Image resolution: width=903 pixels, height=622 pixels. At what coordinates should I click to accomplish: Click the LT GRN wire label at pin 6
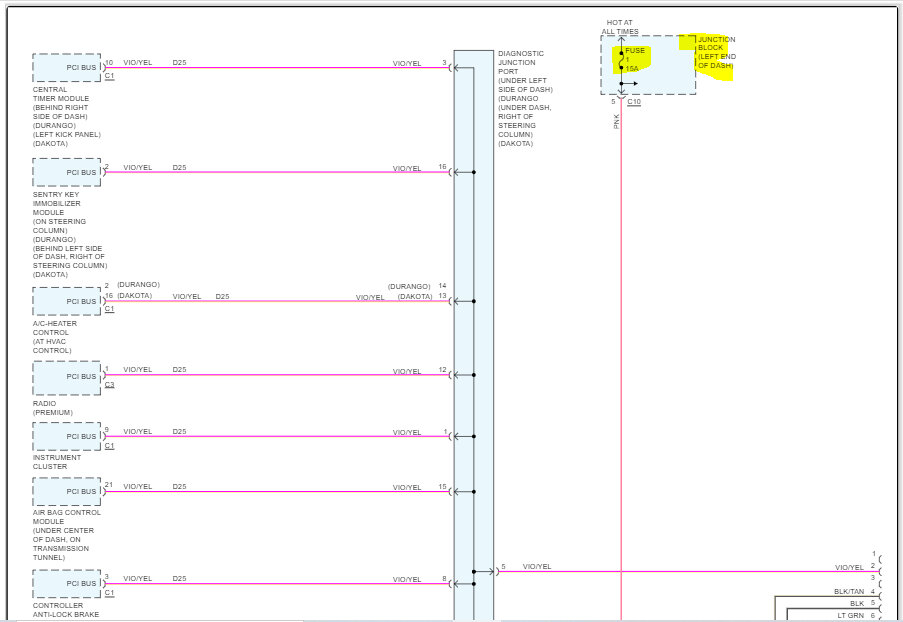point(851,616)
